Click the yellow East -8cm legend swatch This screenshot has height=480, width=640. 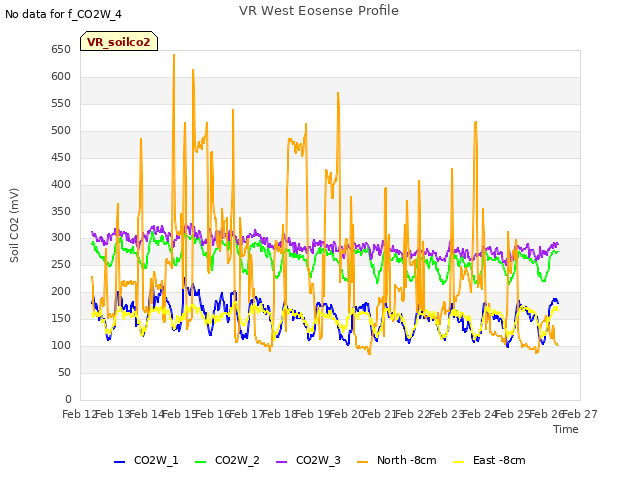[459, 462]
